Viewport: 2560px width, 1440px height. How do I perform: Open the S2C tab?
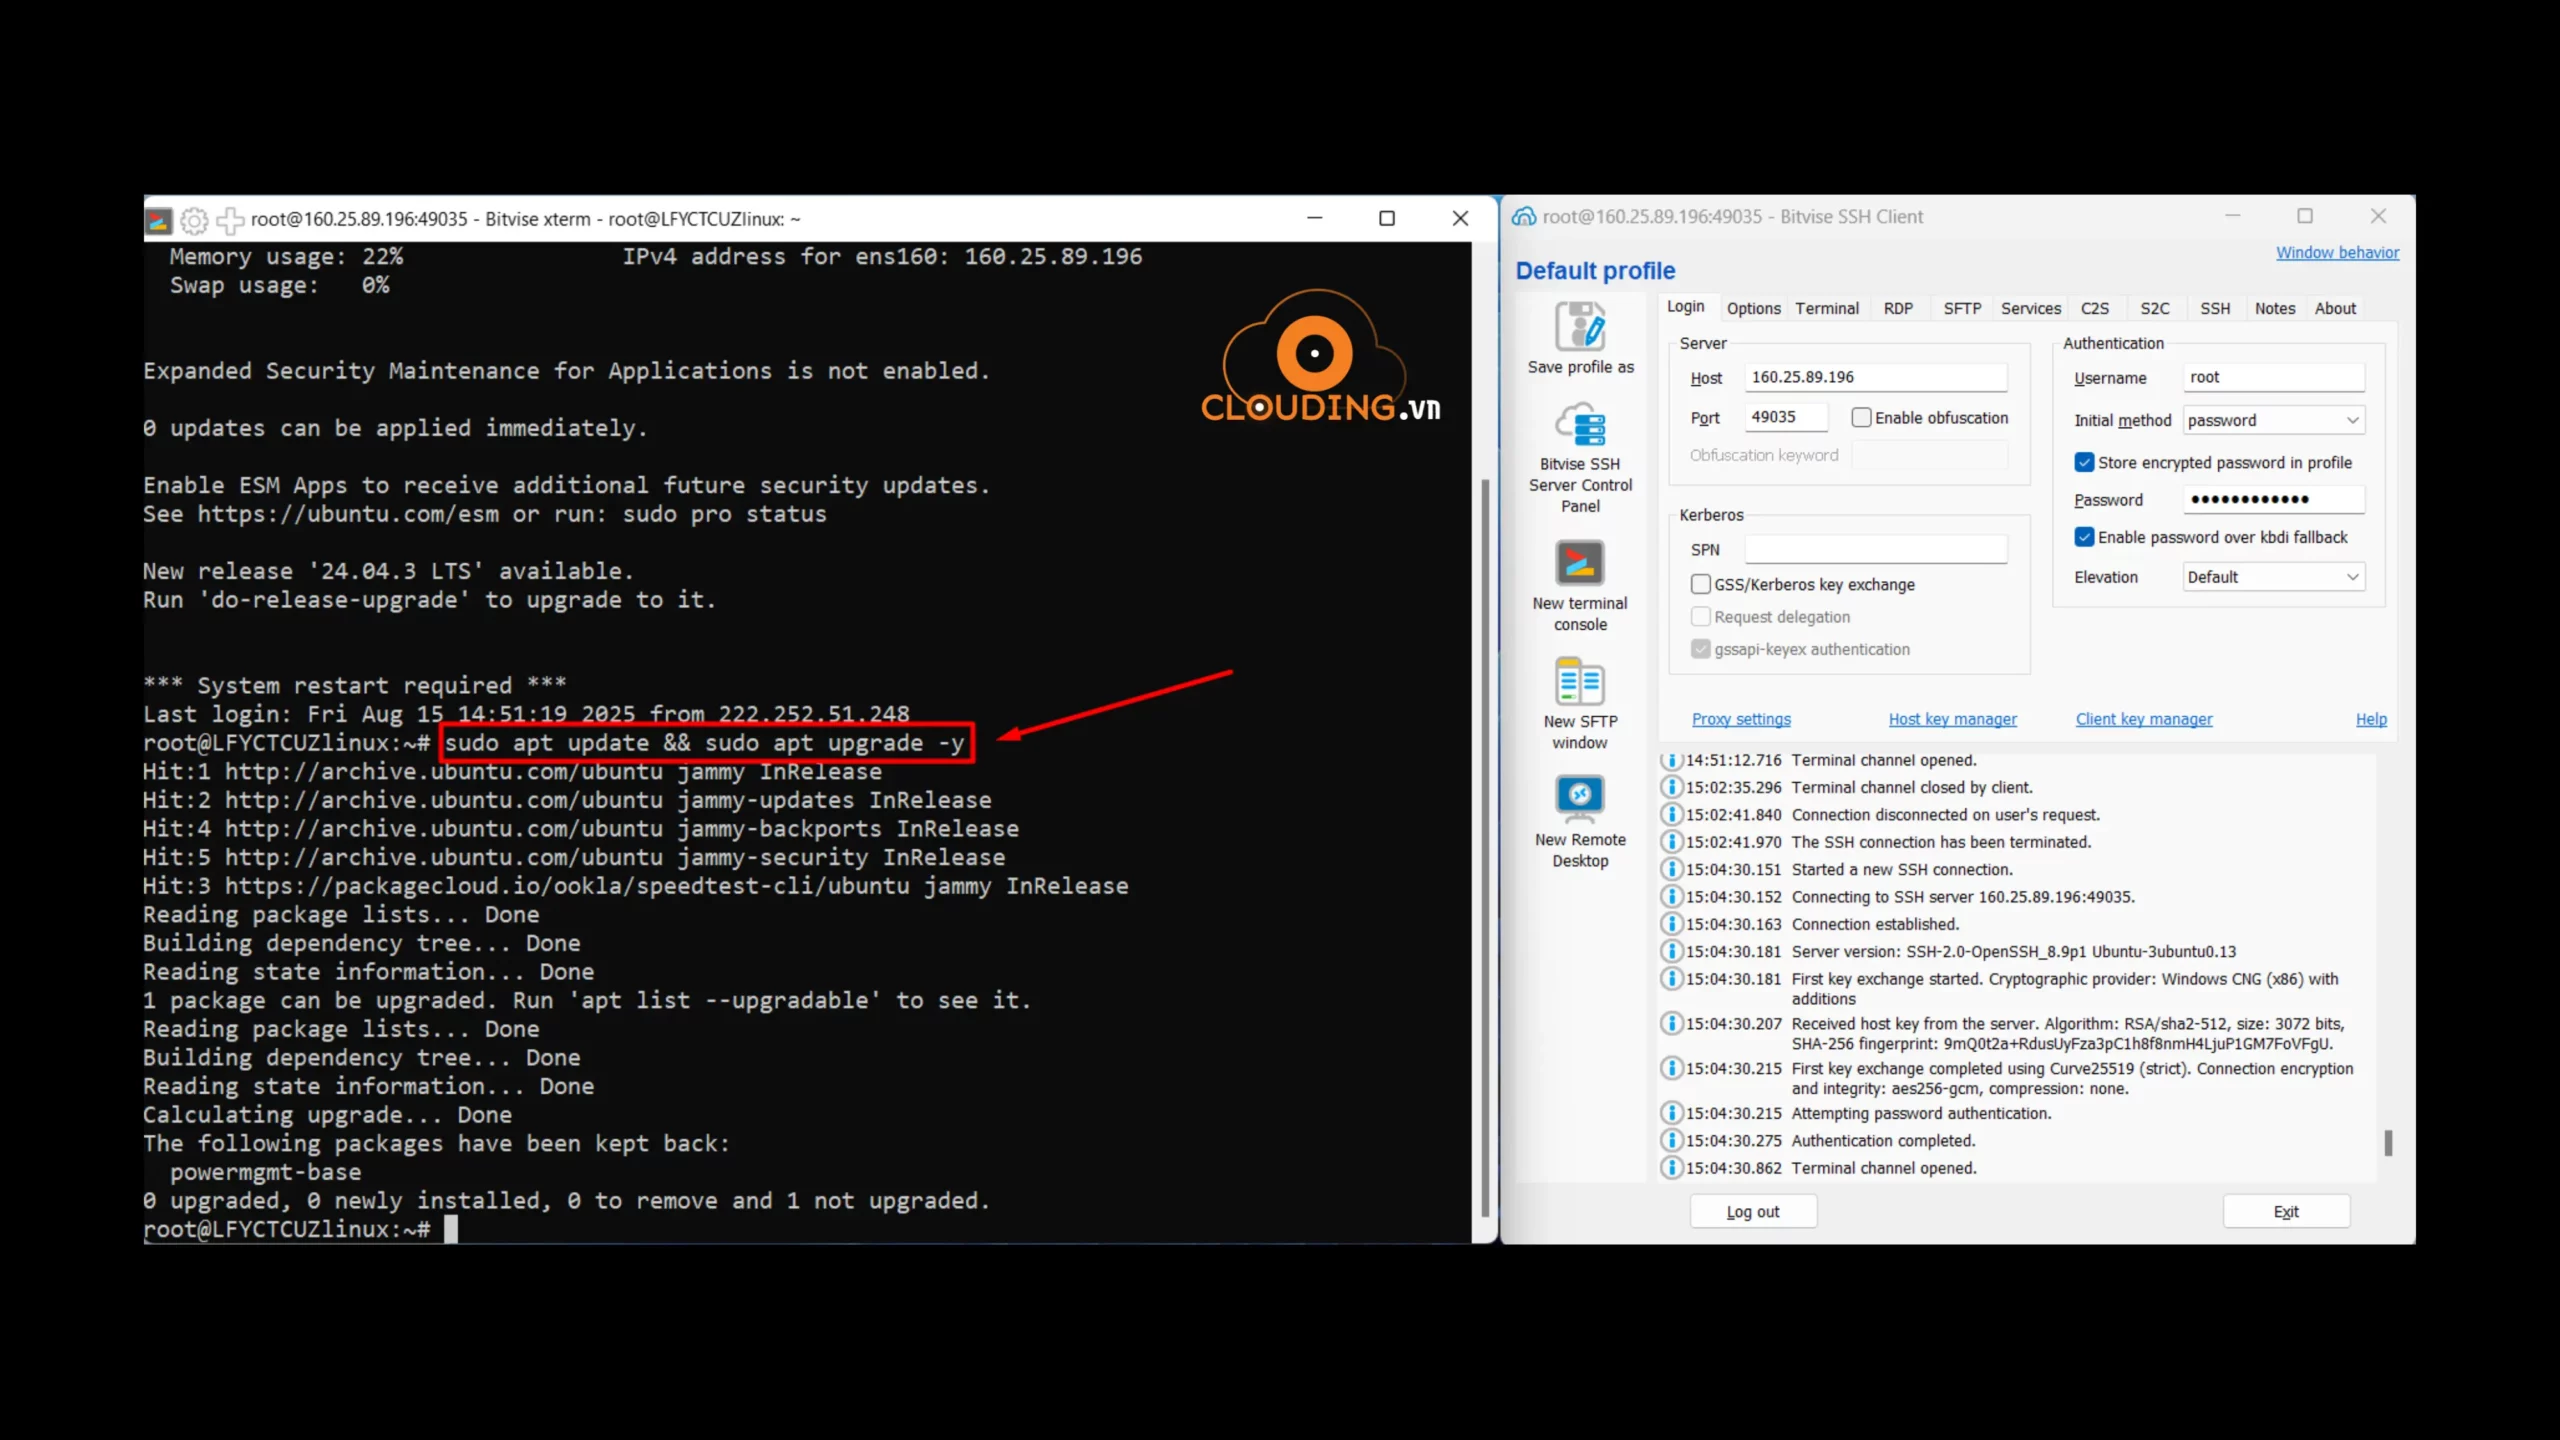point(2154,309)
